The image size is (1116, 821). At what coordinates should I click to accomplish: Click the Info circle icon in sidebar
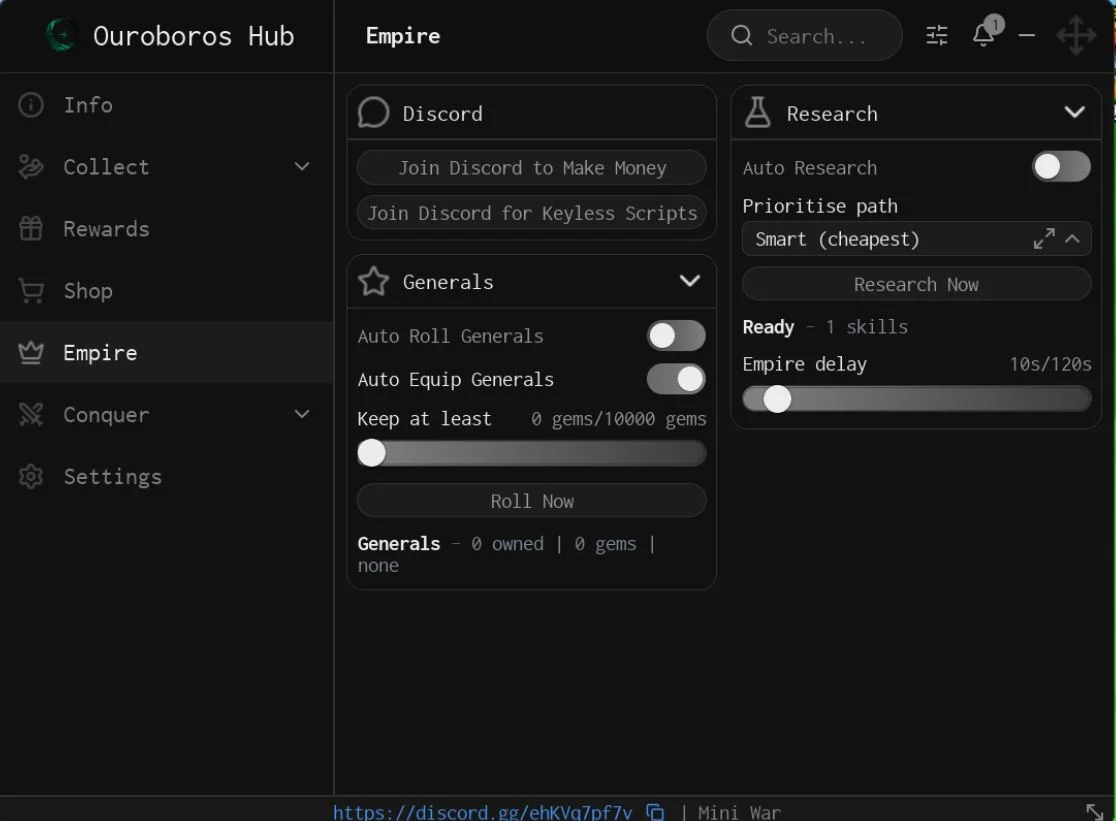tap(31, 105)
